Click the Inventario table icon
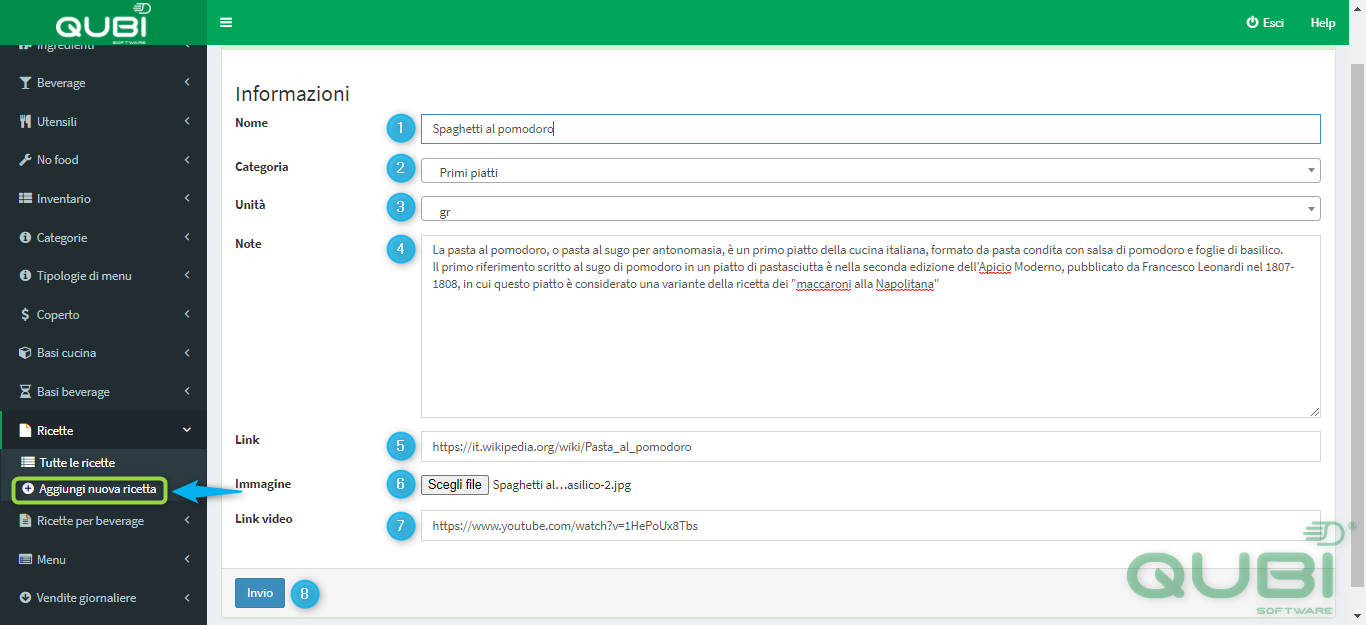The height and width of the screenshot is (625, 1366). pos(25,199)
